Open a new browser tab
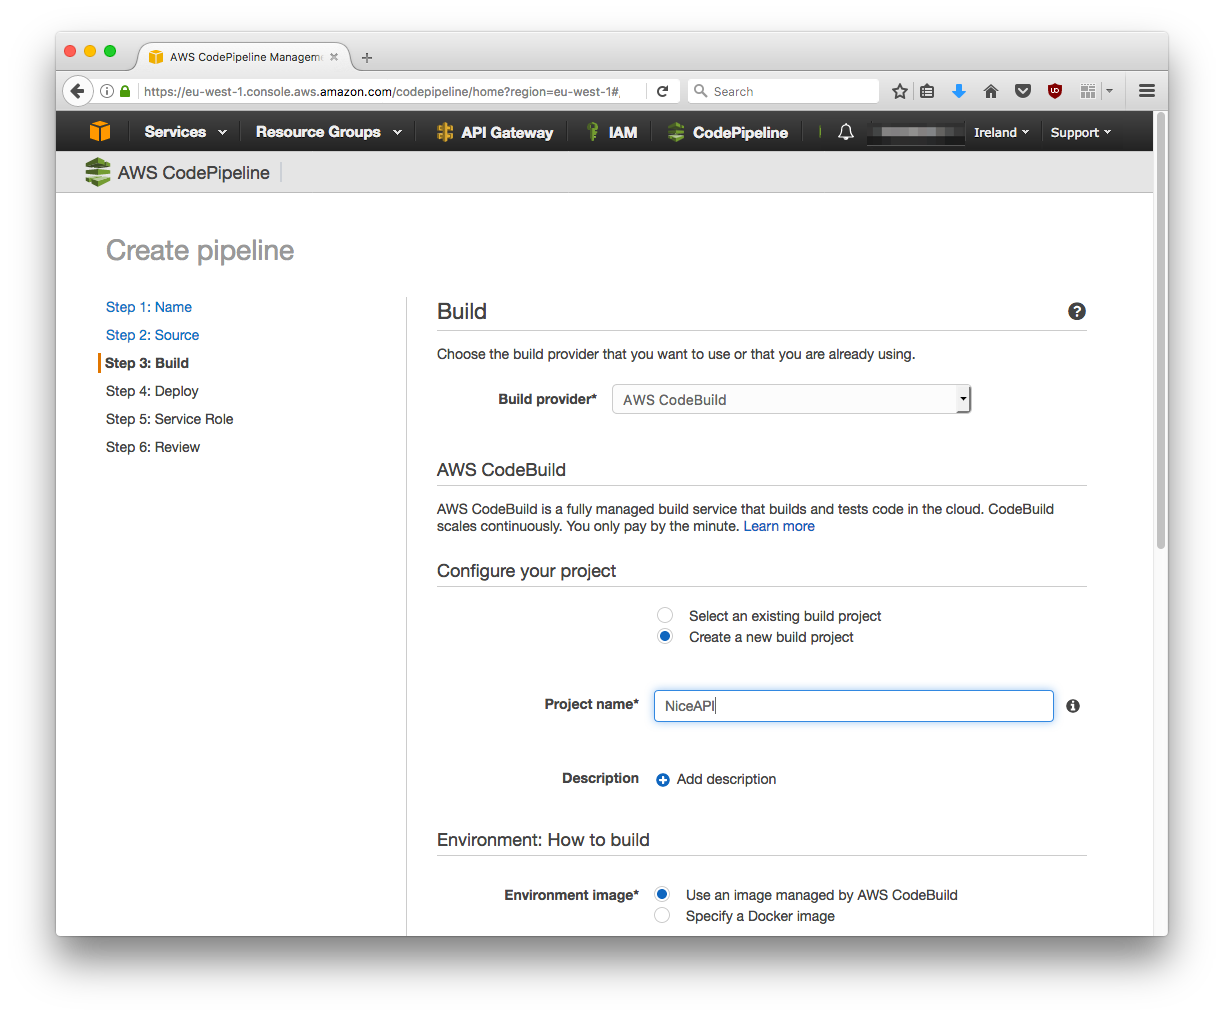Screen dimensions: 1224x1016 point(367,57)
